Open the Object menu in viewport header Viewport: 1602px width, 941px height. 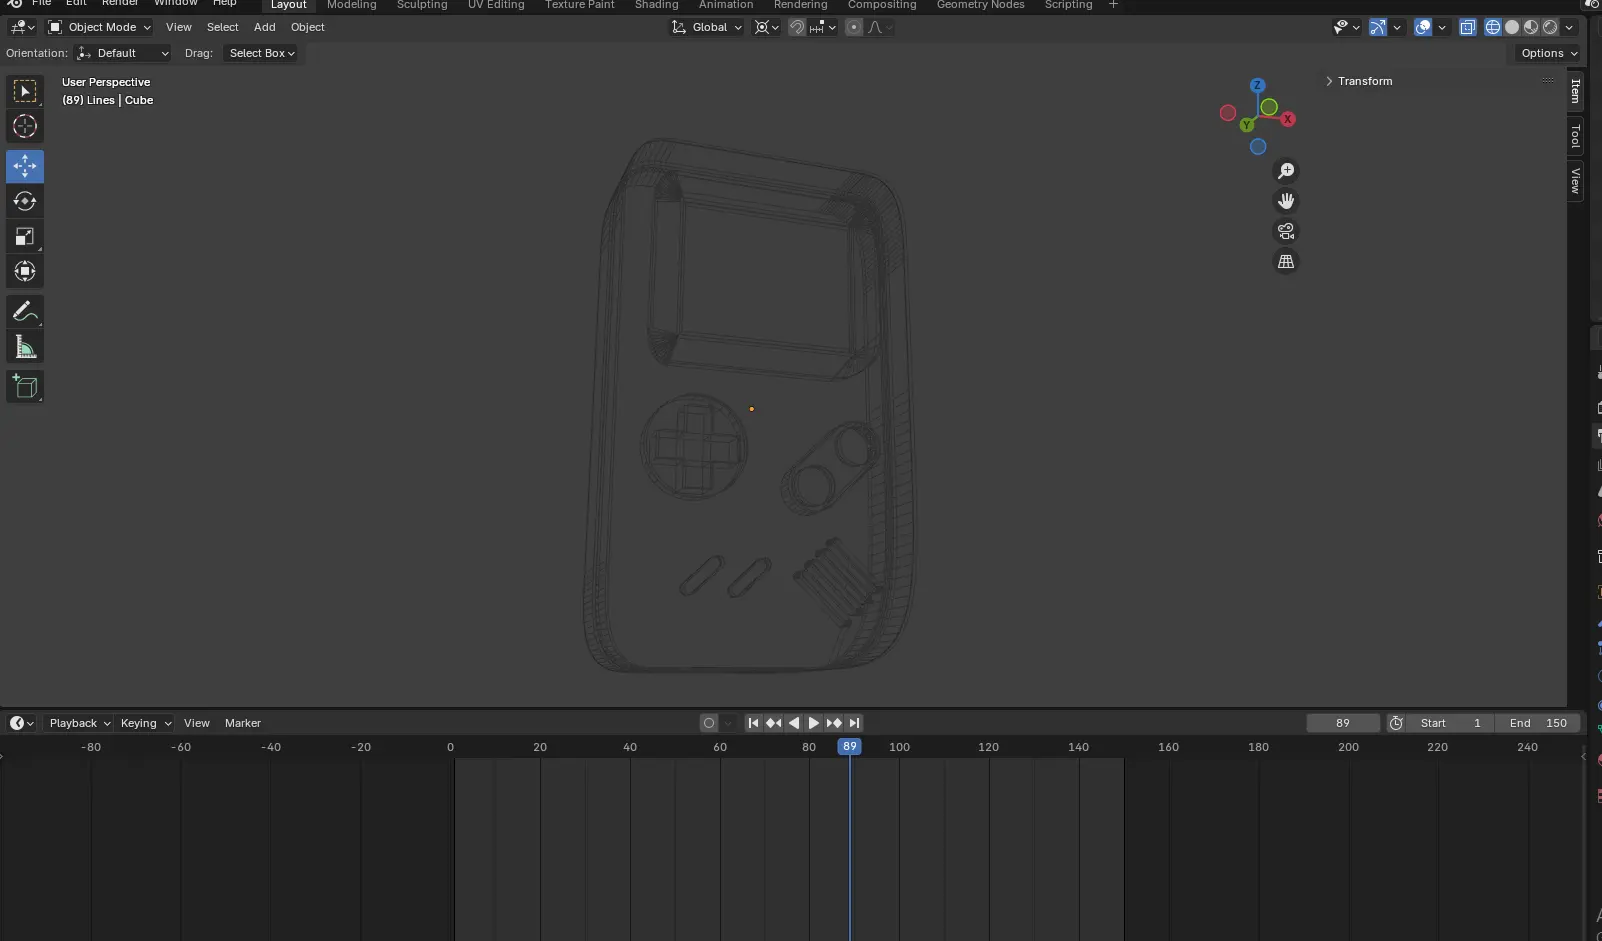click(x=308, y=27)
